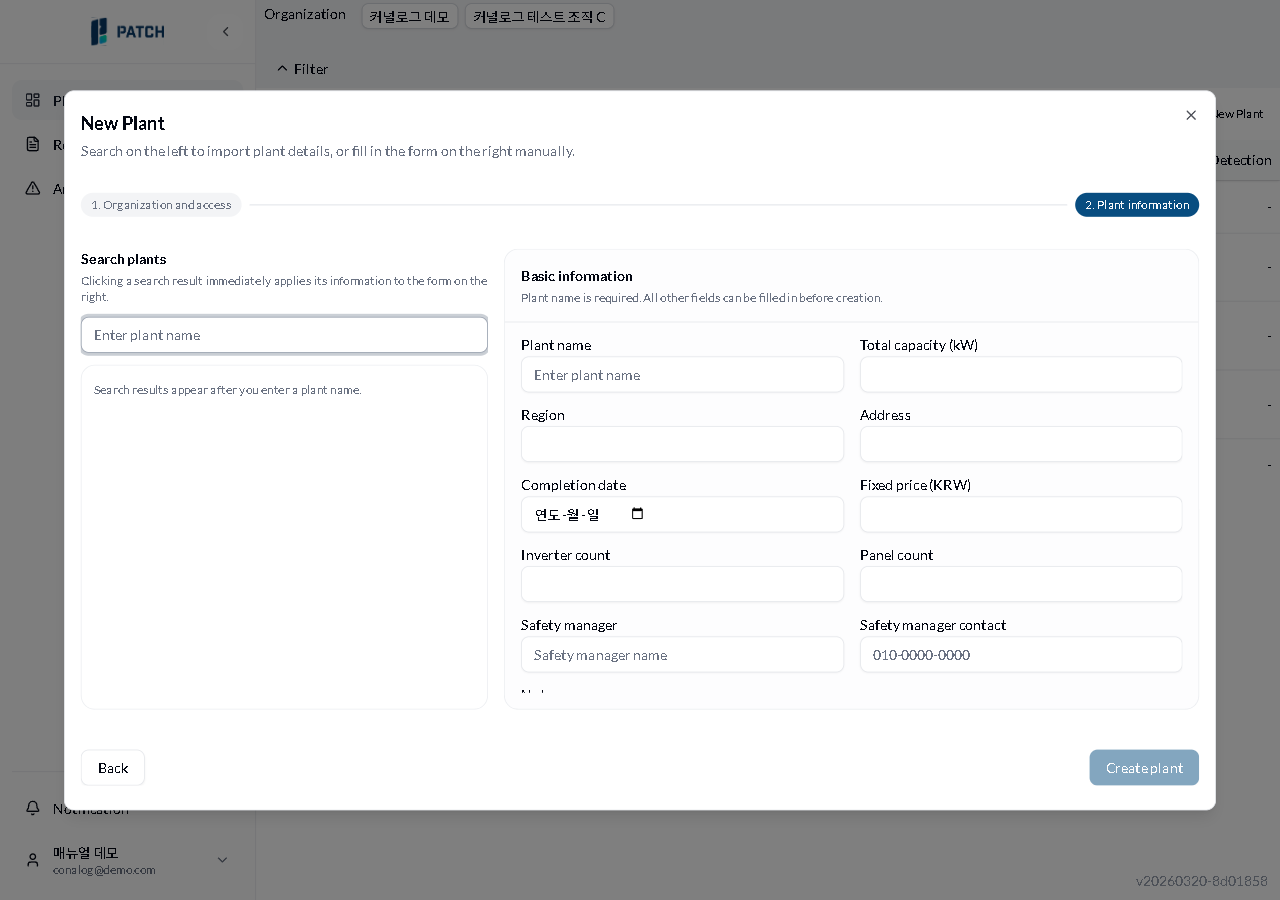Select the 커널로그 데모 organization chip
Viewport: 1280px width, 900px height.
pos(409,16)
